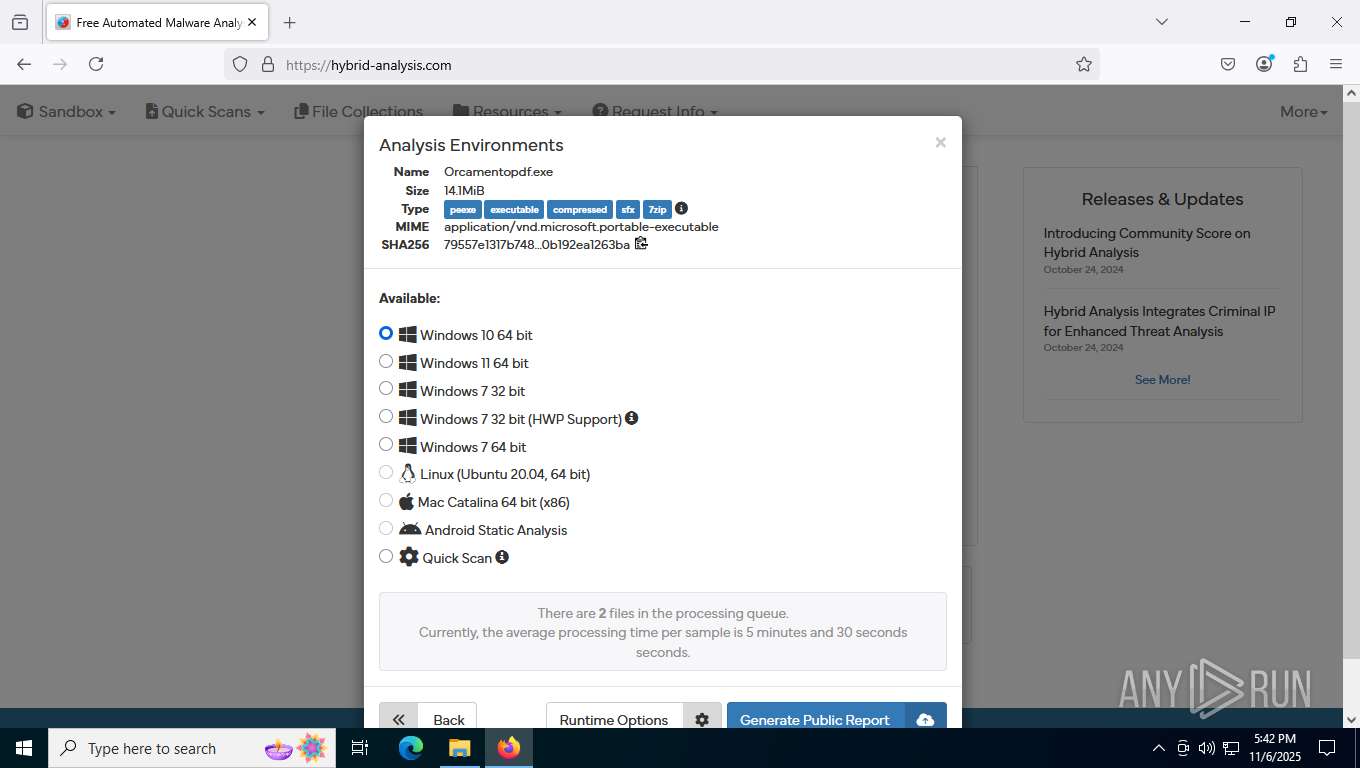
Task: Click the compressed type tag
Action: [580, 209]
